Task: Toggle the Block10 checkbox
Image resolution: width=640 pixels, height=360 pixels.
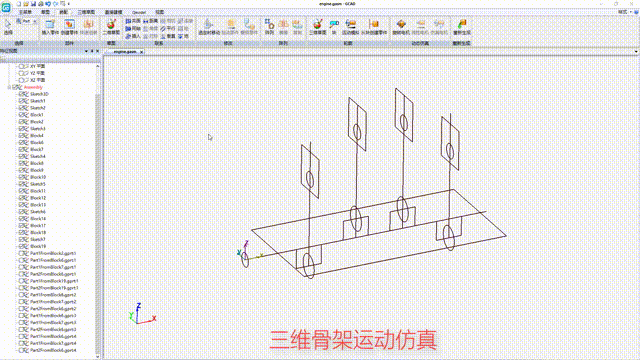Action: pyautogui.click(x=21, y=177)
